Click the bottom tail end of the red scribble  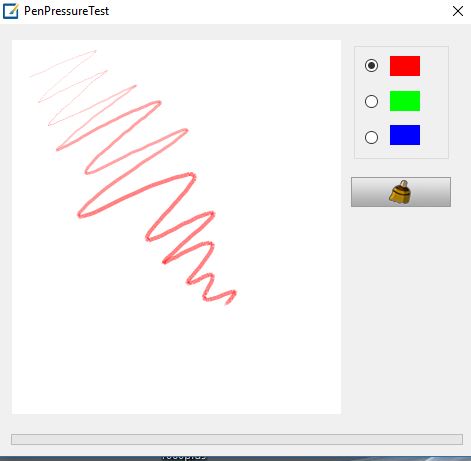coord(228,303)
